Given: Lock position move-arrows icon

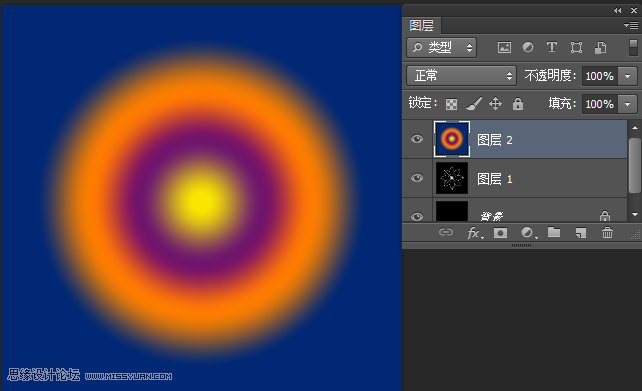Looking at the screenshot, I should pyautogui.click(x=495, y=104).
